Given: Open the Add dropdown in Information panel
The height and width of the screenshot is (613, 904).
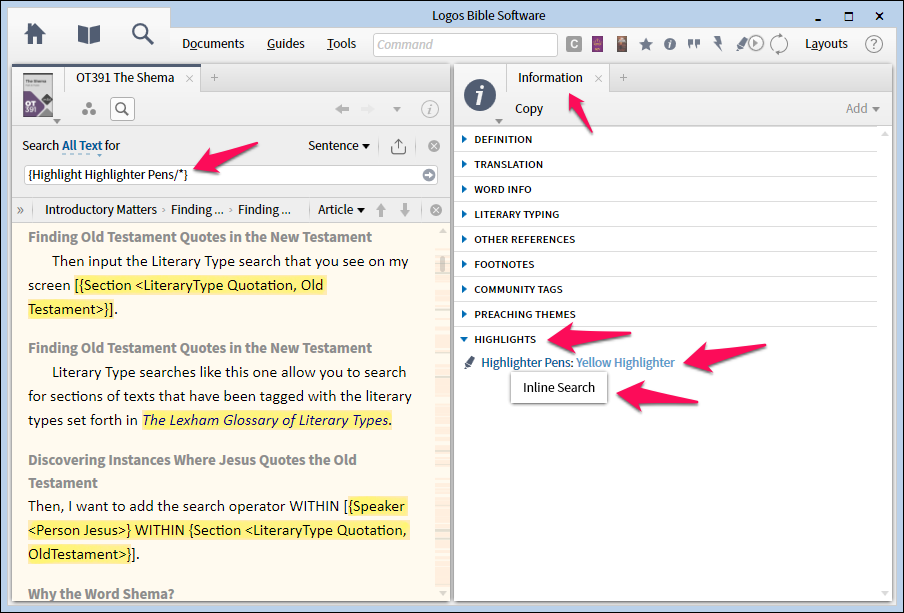Looking at the screenshot, I should click(862, 108).
